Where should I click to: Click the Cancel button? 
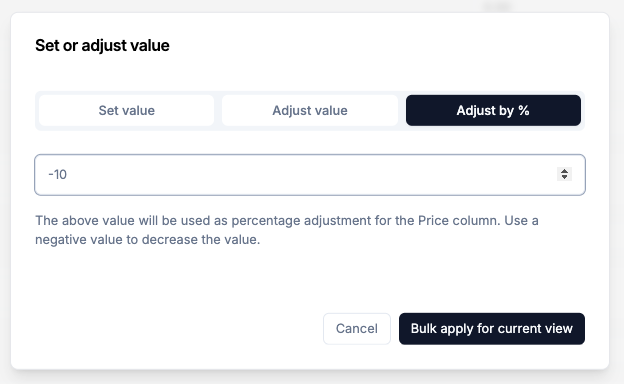point(357,329)
